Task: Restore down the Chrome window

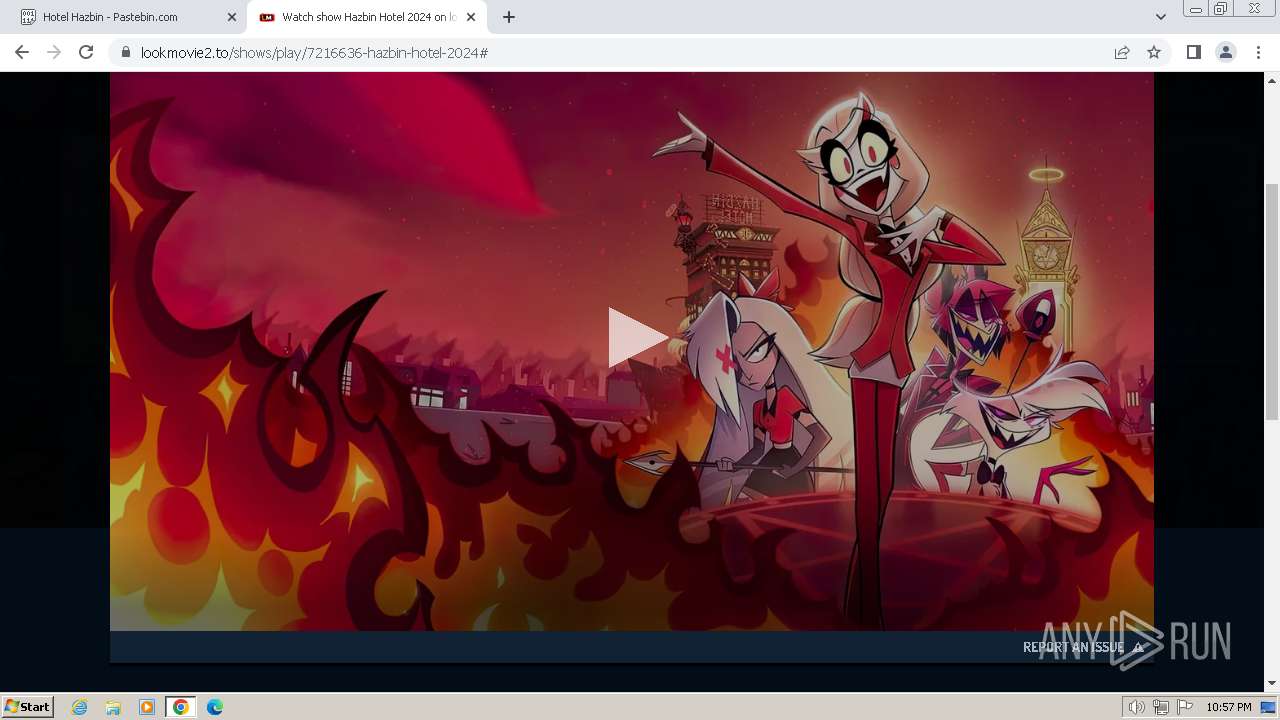Action: click(x=1221, y=9)
